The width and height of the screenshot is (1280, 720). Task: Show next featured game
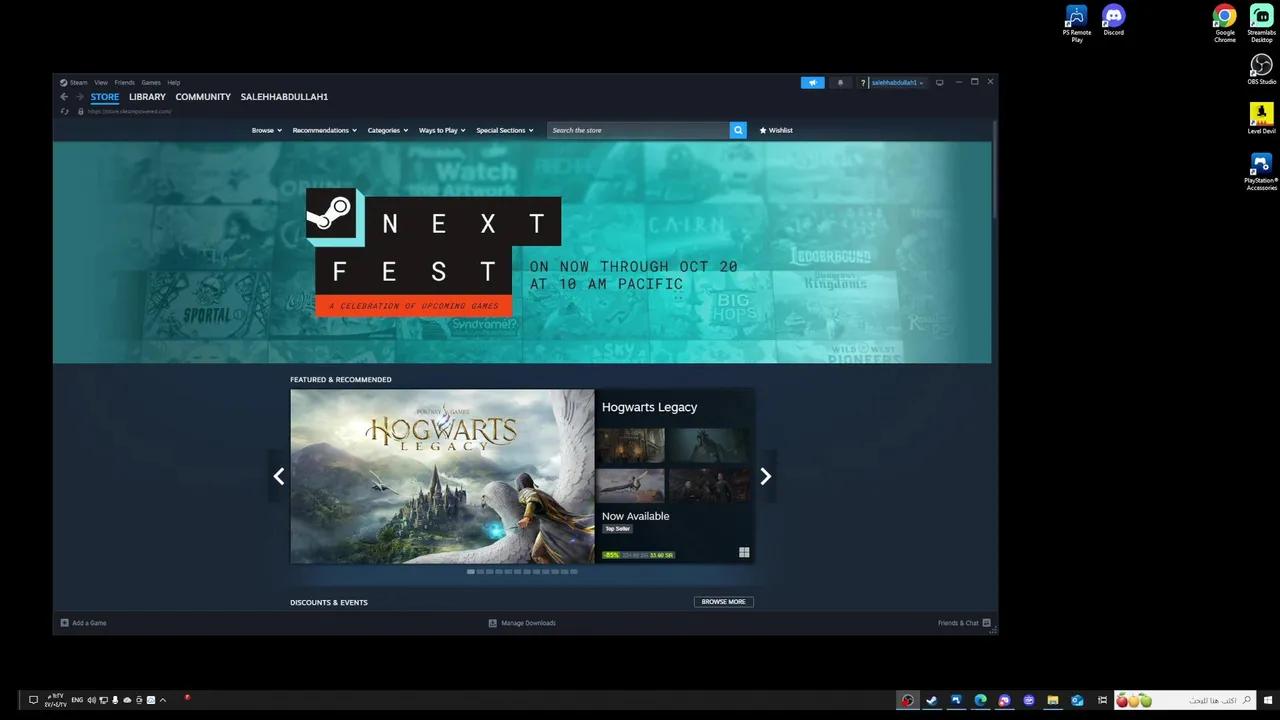point(765,476)
